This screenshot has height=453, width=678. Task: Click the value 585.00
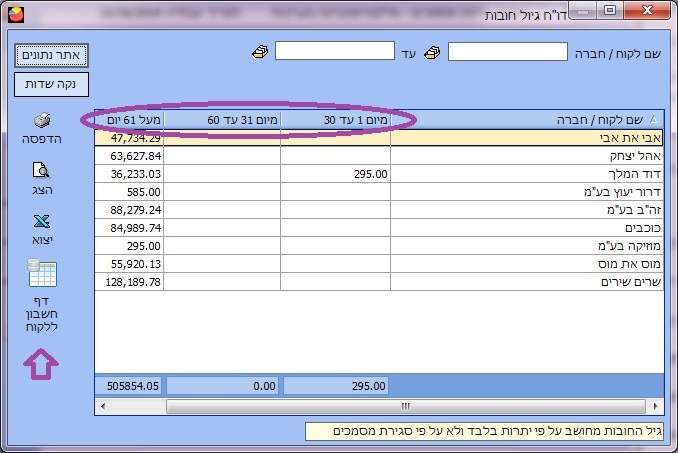(144, 192)
